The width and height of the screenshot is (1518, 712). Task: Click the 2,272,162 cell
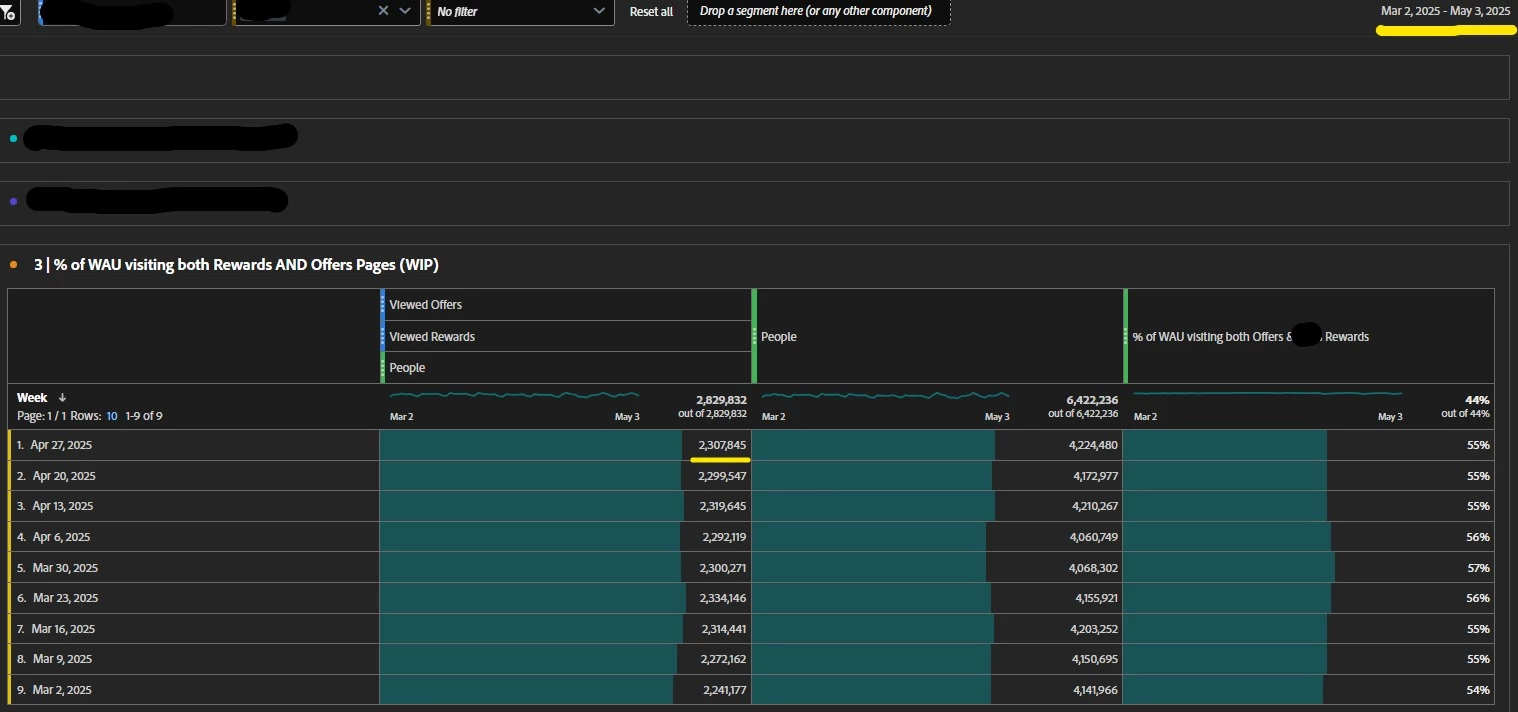565,659
